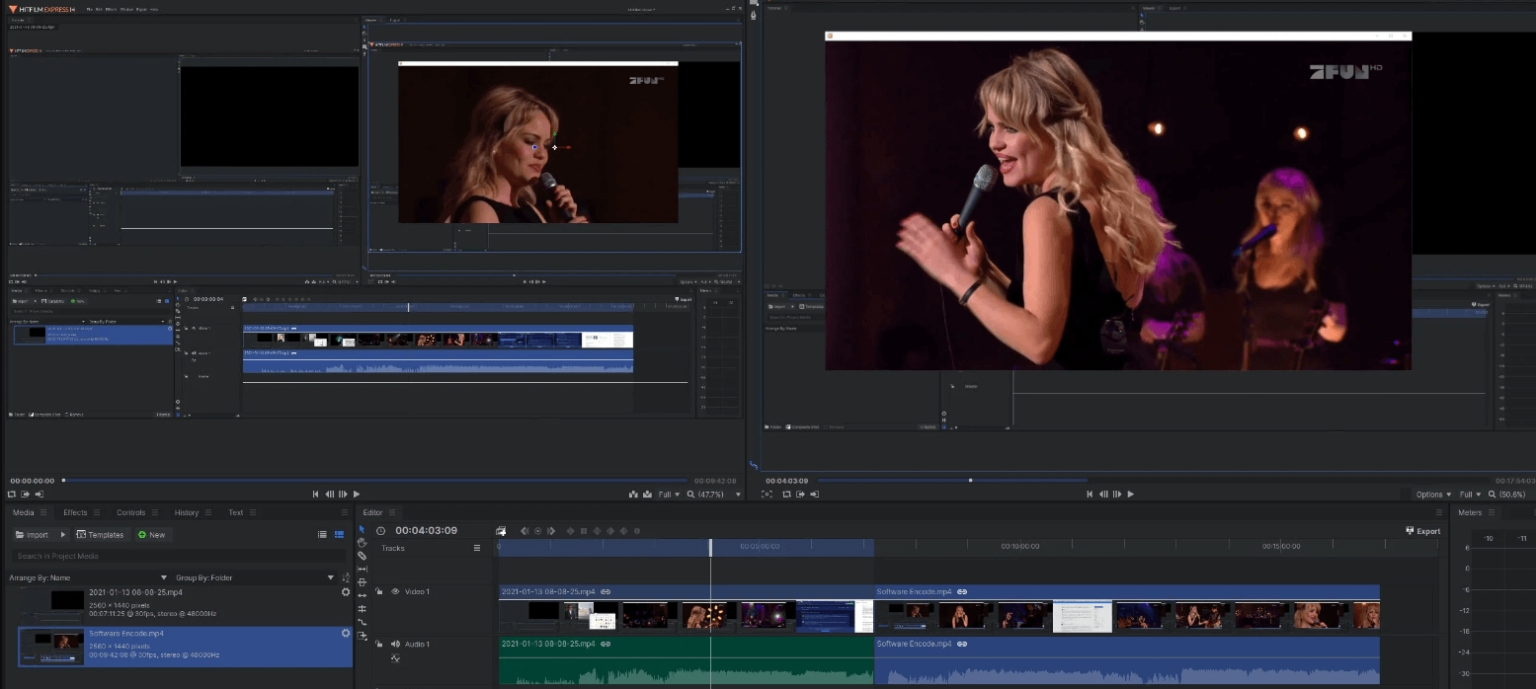Step to the previous frame in the Viewer
The width and height of the screenshot is (1536, 689).
click(1103, 494)
